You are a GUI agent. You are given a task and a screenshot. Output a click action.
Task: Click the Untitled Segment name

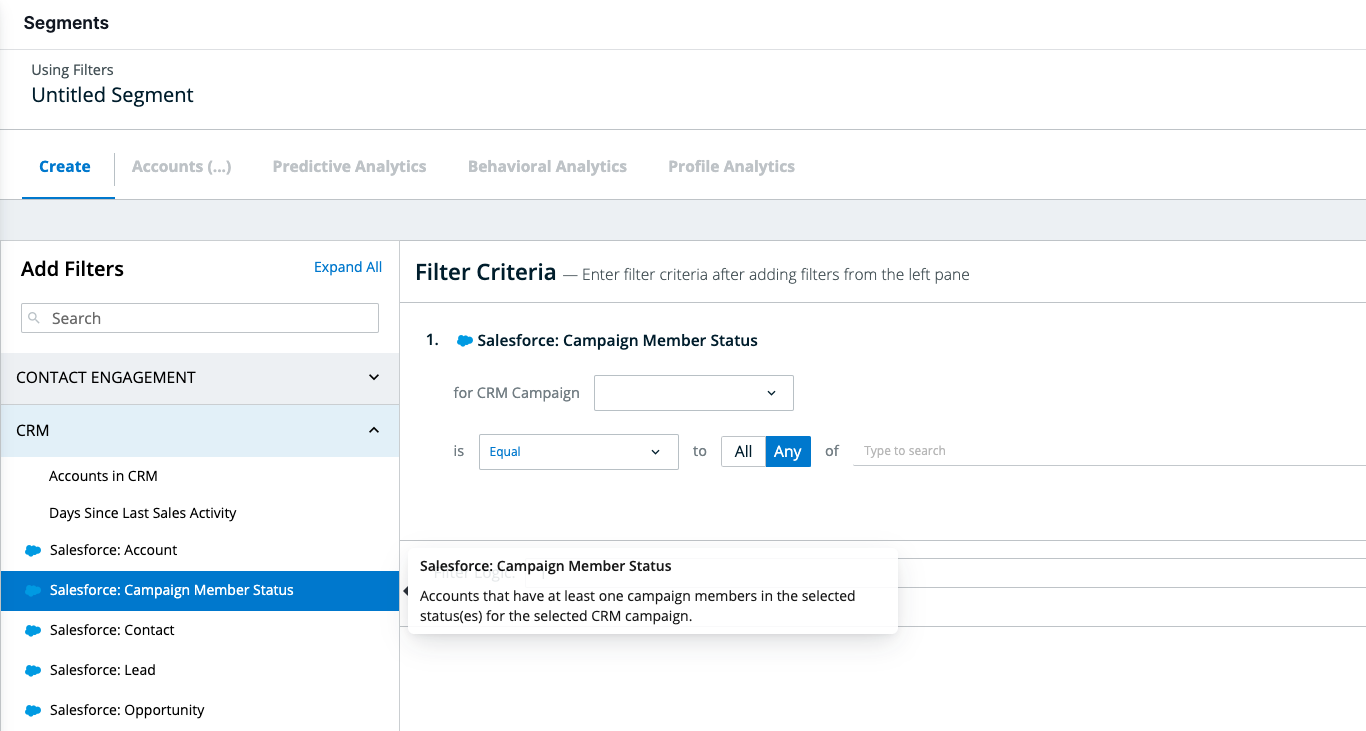coord(113,95)
